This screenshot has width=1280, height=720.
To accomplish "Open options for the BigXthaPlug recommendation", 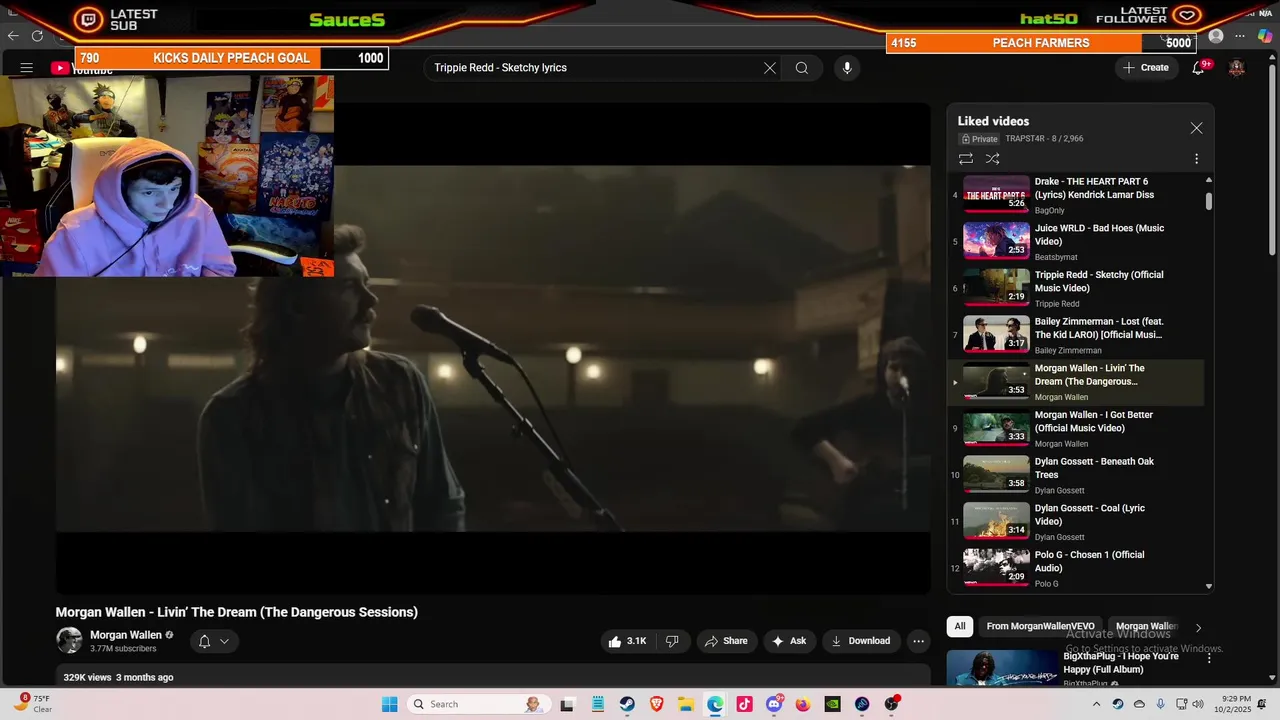I will point(1209,658).
